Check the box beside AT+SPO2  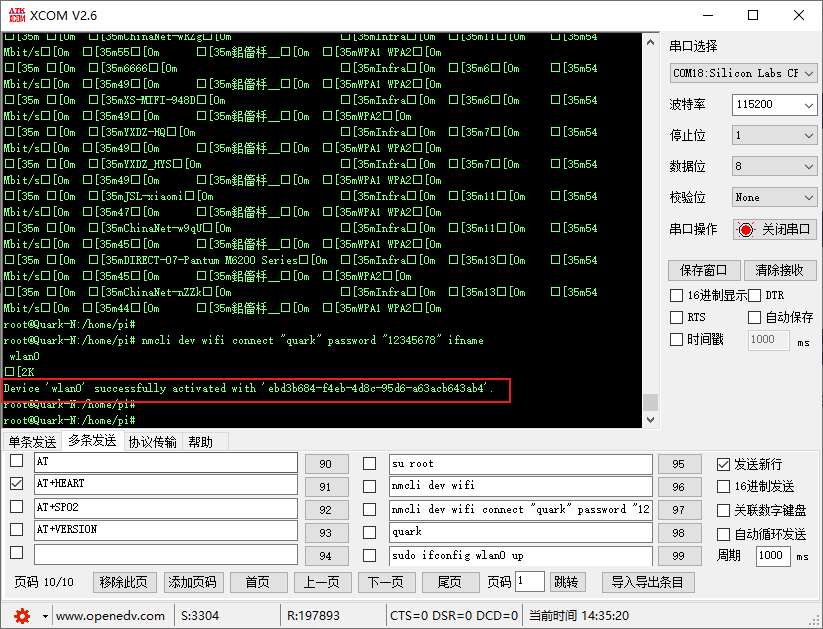(x=17, y=507)
